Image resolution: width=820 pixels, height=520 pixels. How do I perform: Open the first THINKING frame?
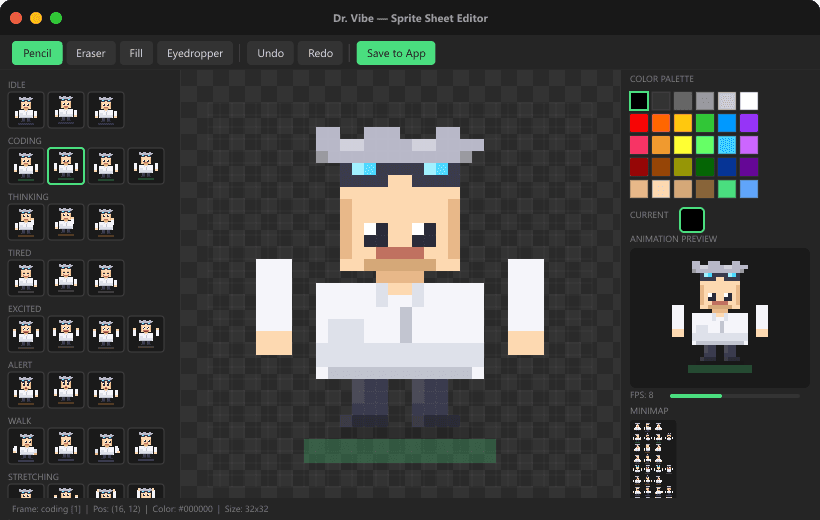point(26,222)
